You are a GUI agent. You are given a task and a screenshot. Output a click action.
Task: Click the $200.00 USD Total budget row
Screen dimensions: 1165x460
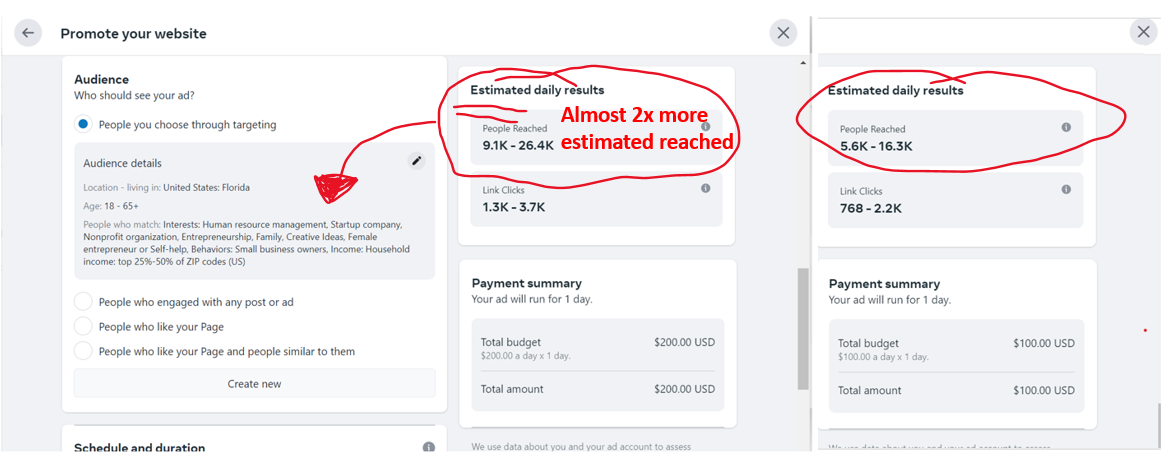coord(598,348)
